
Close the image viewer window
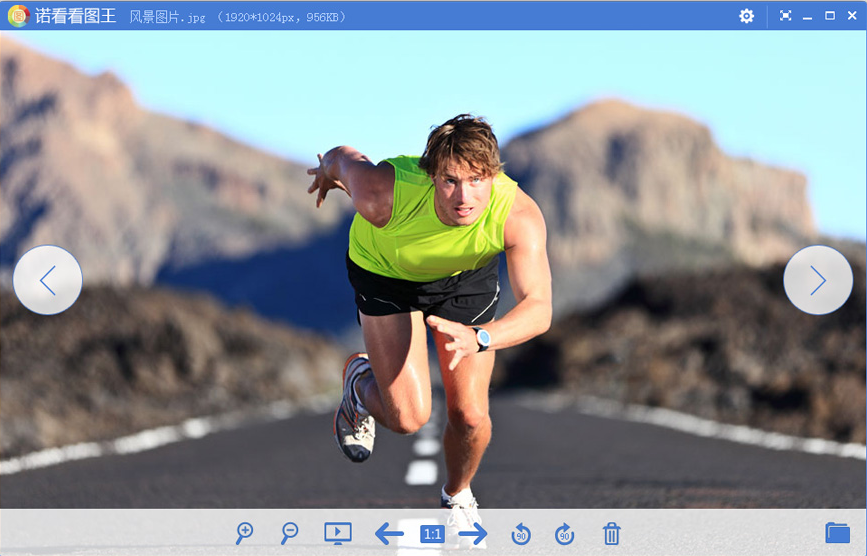coord(851,16)
